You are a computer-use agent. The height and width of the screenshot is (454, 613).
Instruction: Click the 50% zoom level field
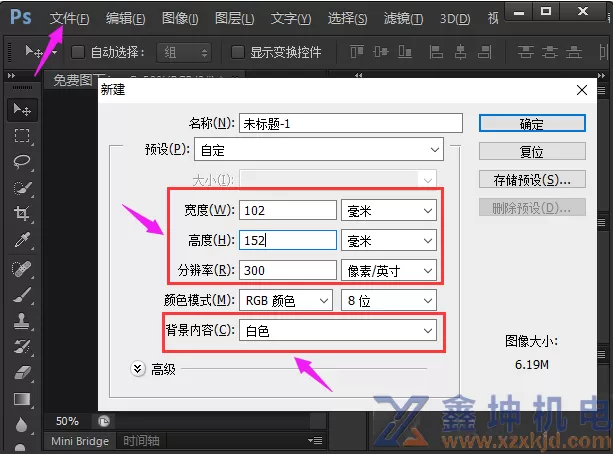[x=67, y=421]
